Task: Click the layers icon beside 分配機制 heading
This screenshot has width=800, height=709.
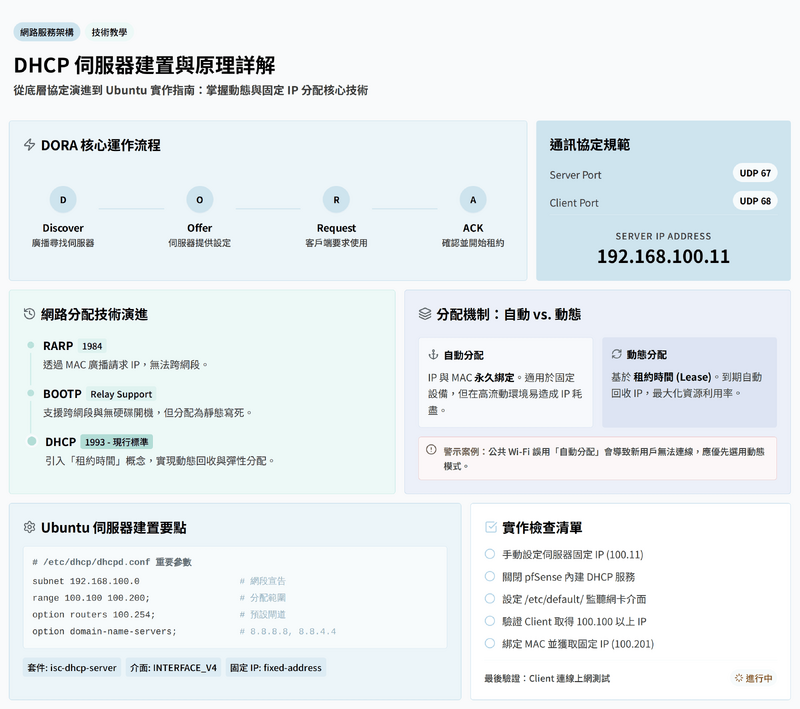Action: pyautogui.click(x=425, y=314)
